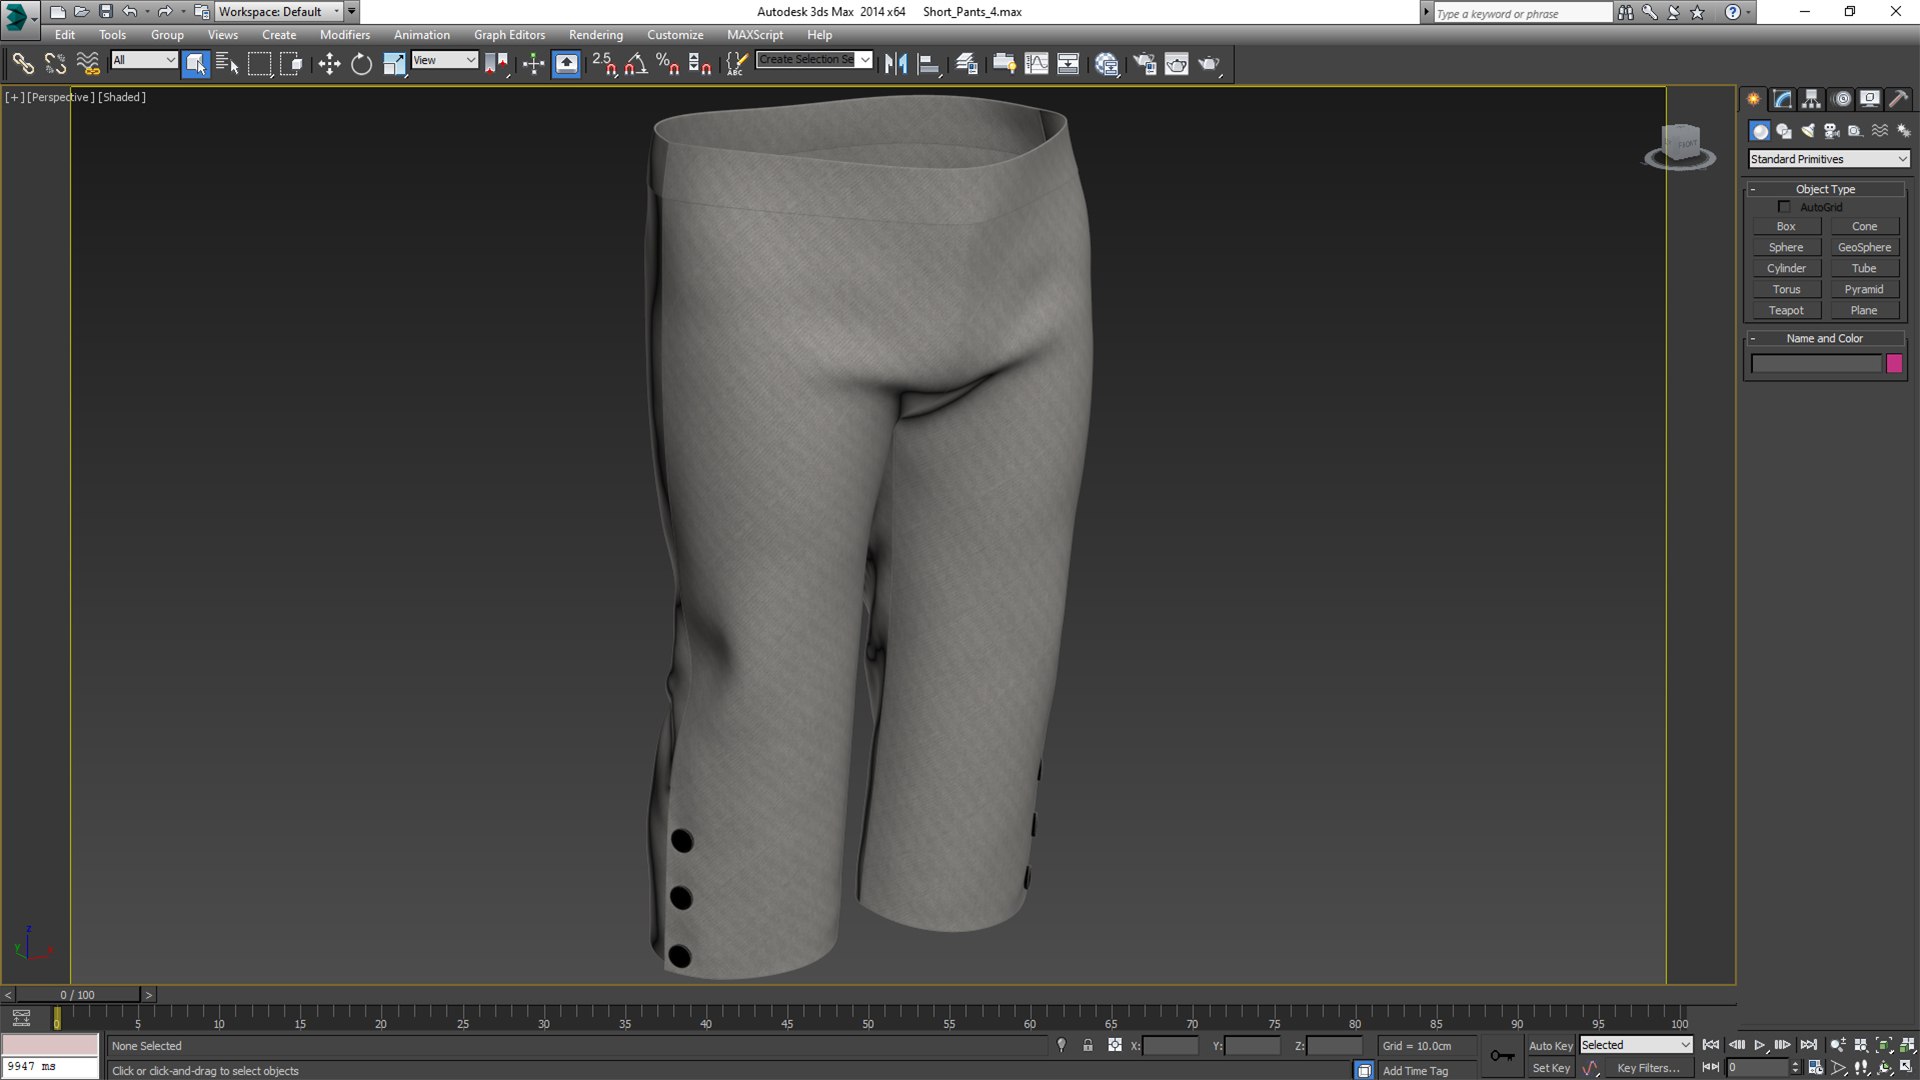Toggle 2.5D Snaps

point(604,64)
